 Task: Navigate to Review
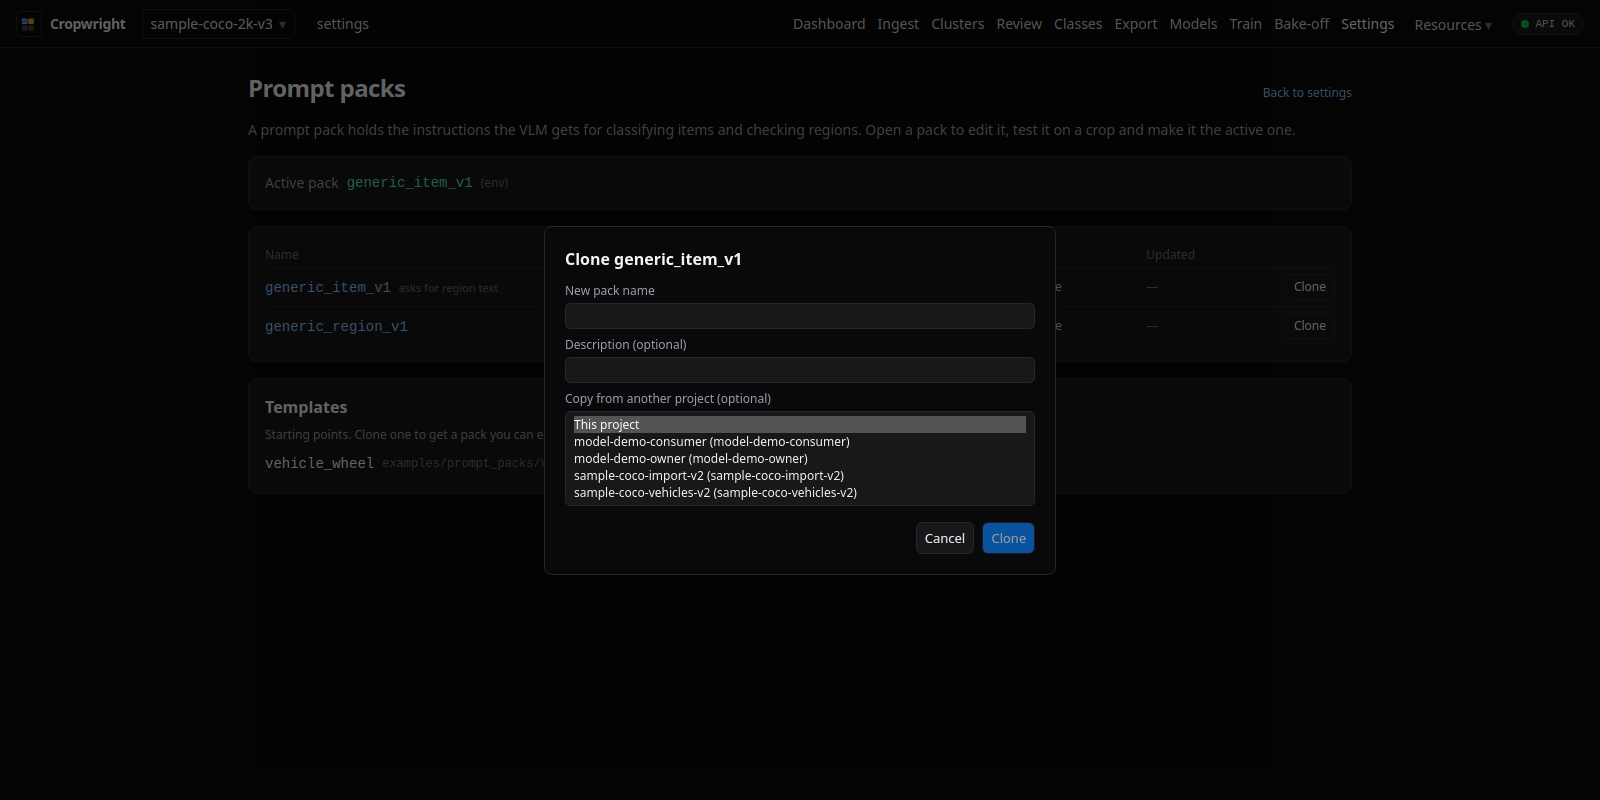pos(1019,24)
